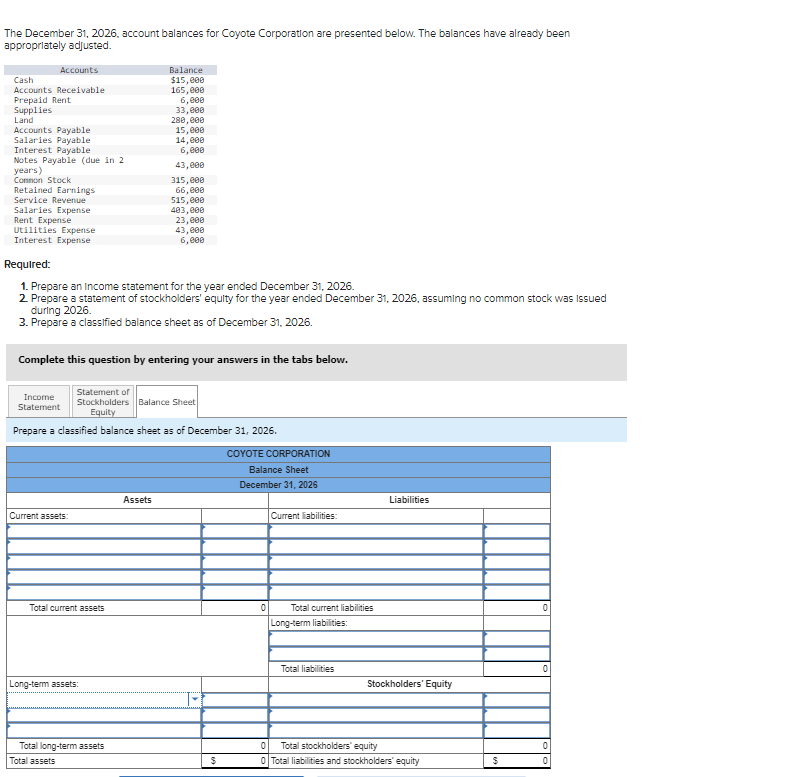The width and height of the screenshot is (796, 777).
Task: Click the 'Prepaid Rent' row label
Action: coord(42,100)
